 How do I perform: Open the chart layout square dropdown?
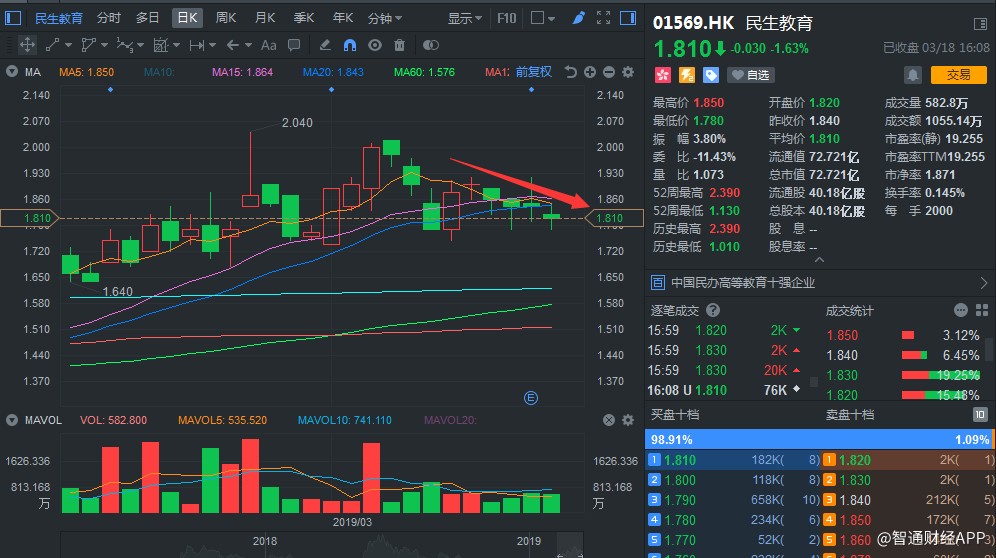click(x=543, y=18)
